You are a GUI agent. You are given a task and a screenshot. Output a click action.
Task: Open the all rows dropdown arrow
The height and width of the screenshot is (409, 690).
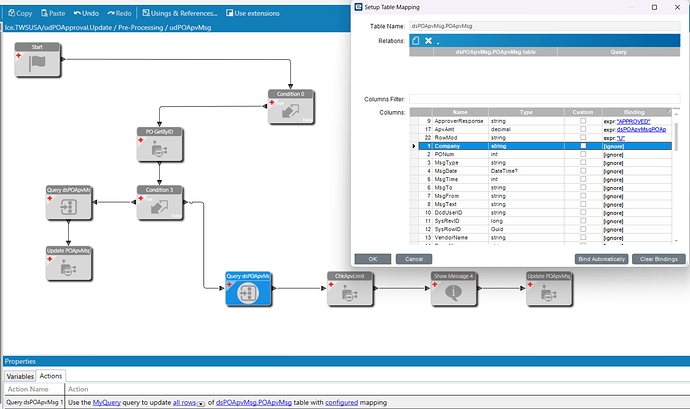click(202, 403)
